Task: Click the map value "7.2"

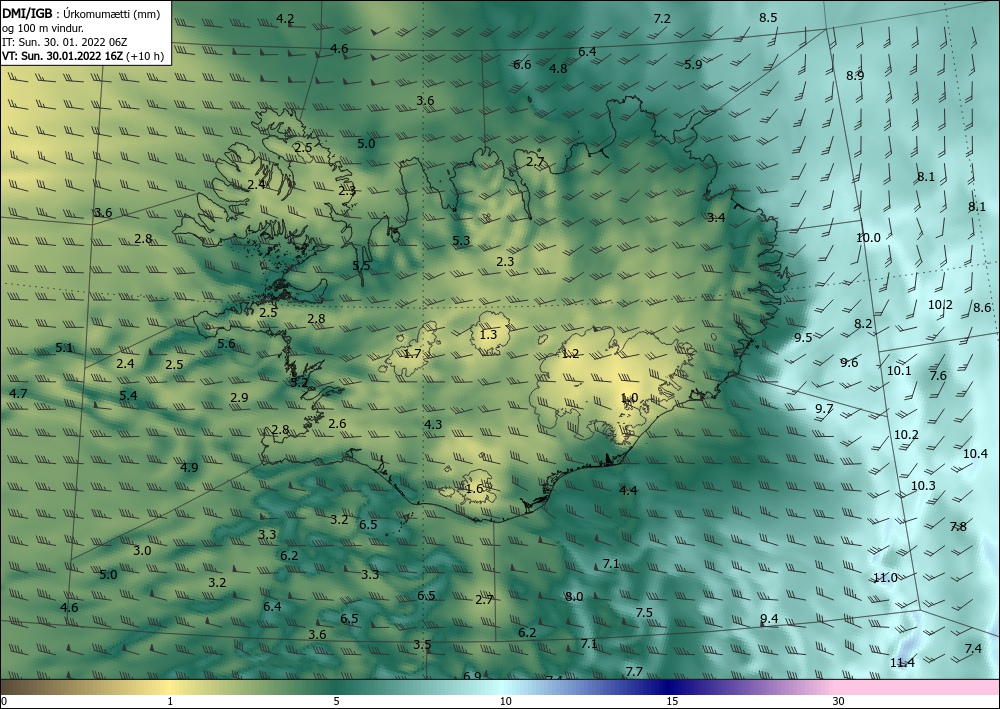Action: (662, 18)
